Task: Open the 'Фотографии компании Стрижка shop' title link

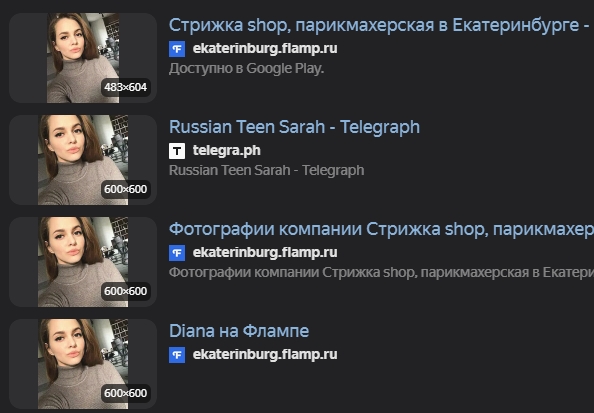Action: [x=381, y=229]
